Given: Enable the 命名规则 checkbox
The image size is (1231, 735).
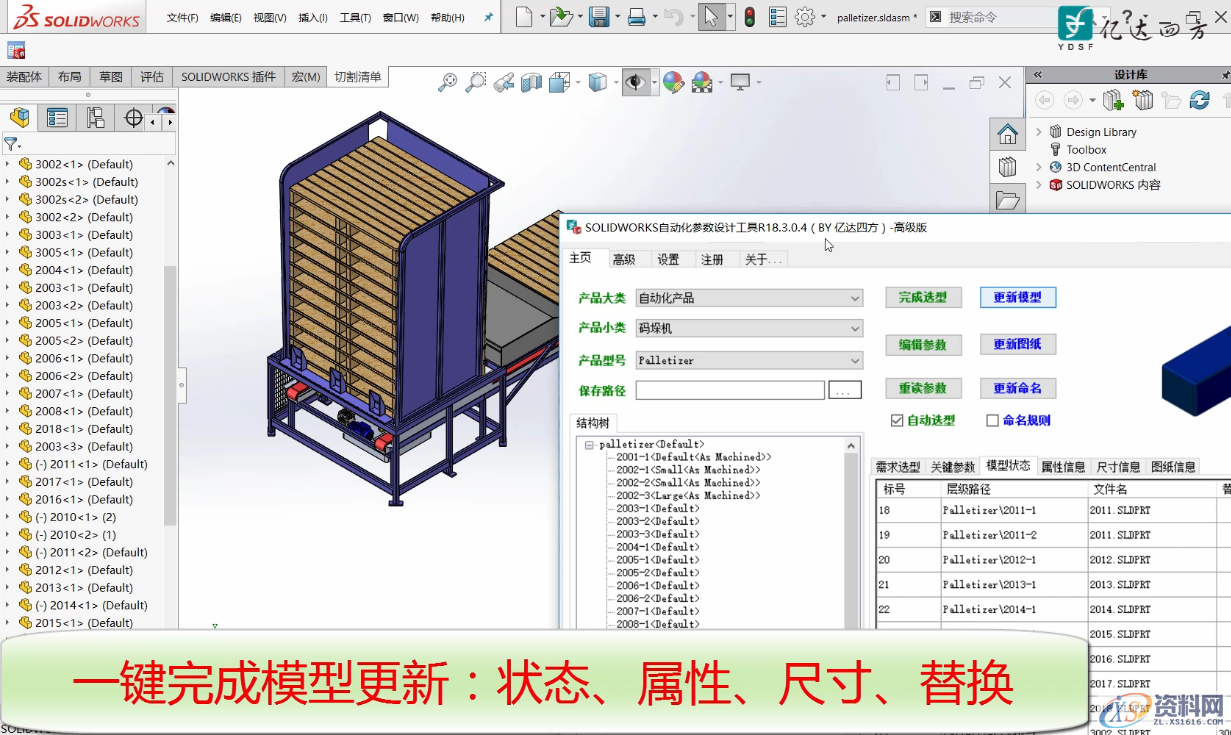Looking at the screenshot, I should (992, 419).
